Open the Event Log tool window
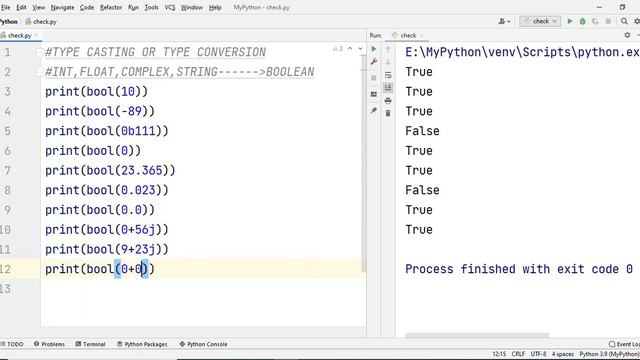 point(624,344)
